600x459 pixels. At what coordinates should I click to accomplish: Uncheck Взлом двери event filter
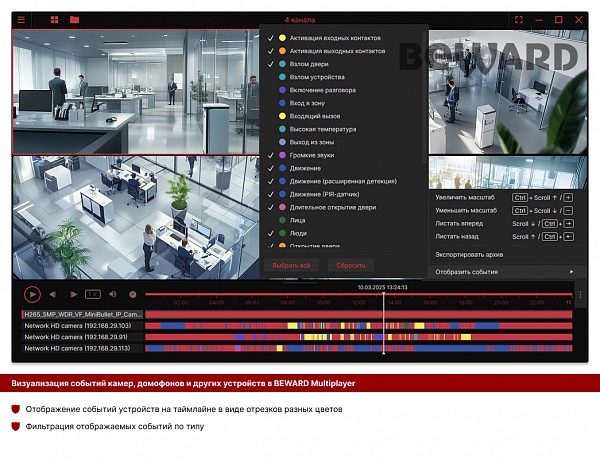click(x=271, y=64)
